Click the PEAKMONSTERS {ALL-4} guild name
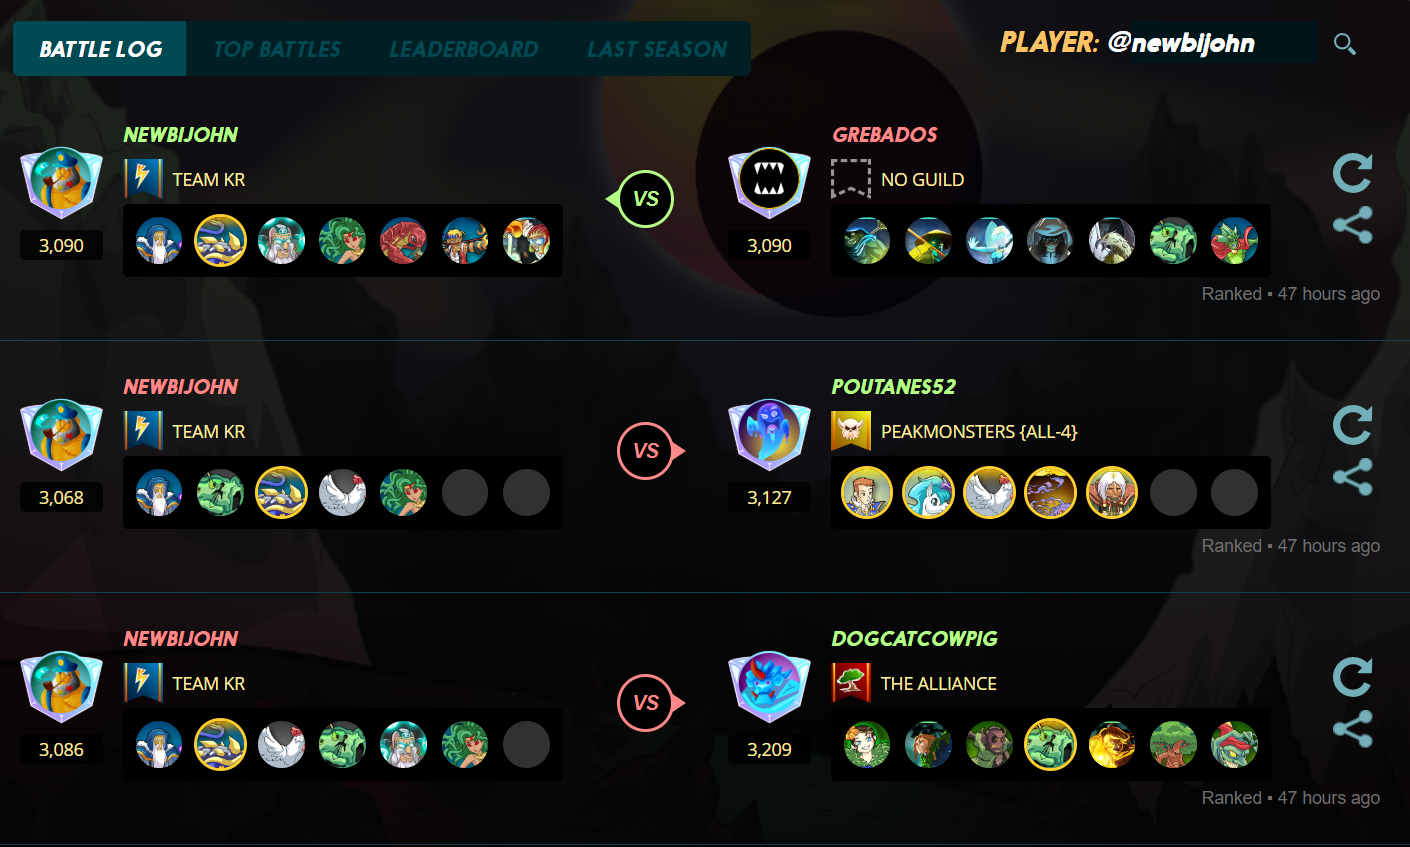Viewport: 1410px width, 847px height. point(979,432)
